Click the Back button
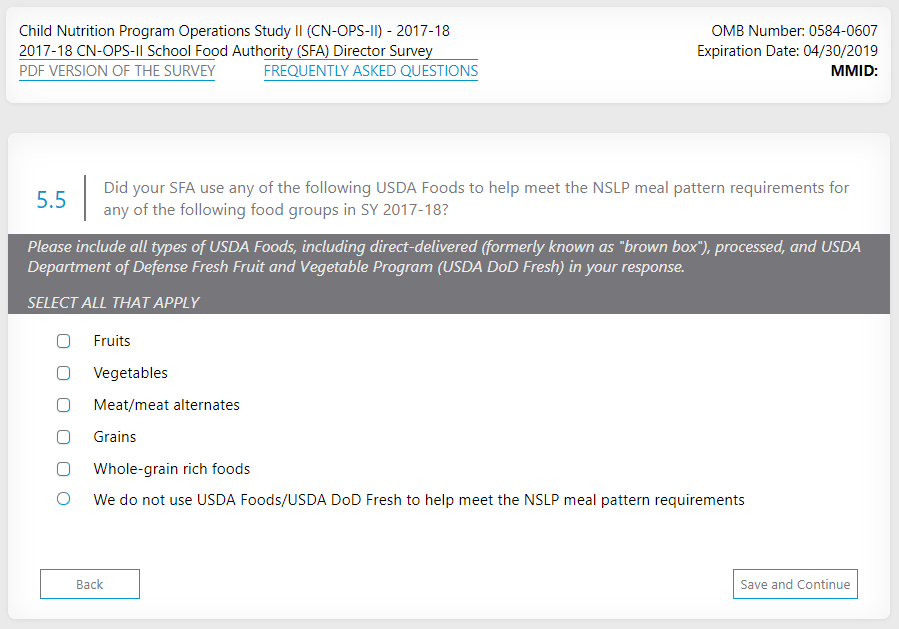 click(x=89, y=584)
